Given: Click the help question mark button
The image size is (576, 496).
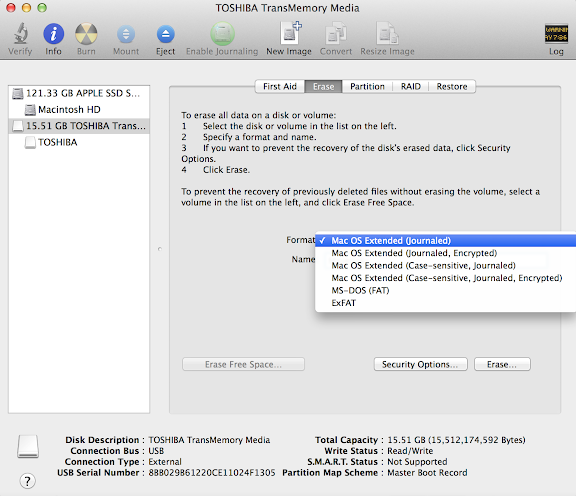Looking at the screenshot, I should [x=28, y=481].
